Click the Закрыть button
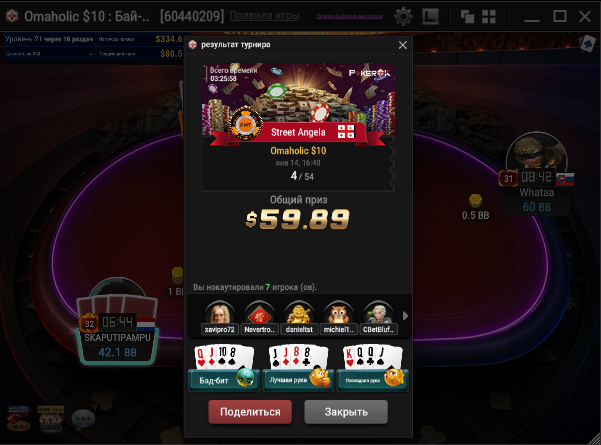Viewport: 601px width, 445px height. [x=346, y=412]
